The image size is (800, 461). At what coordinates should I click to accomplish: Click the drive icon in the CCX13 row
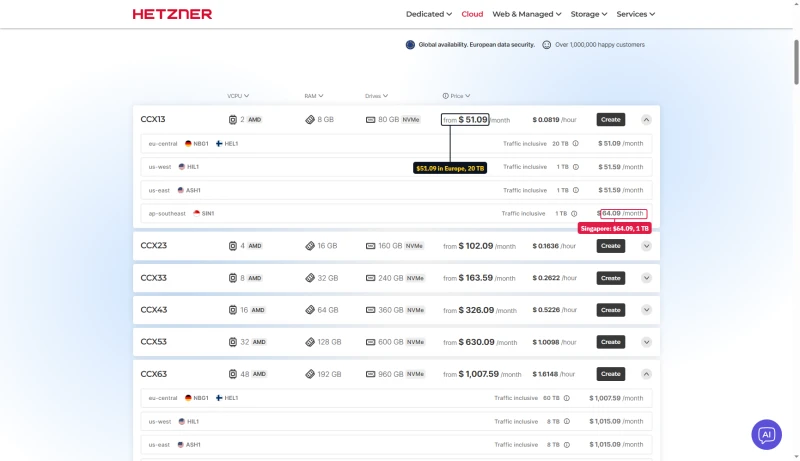coord(370,120)
